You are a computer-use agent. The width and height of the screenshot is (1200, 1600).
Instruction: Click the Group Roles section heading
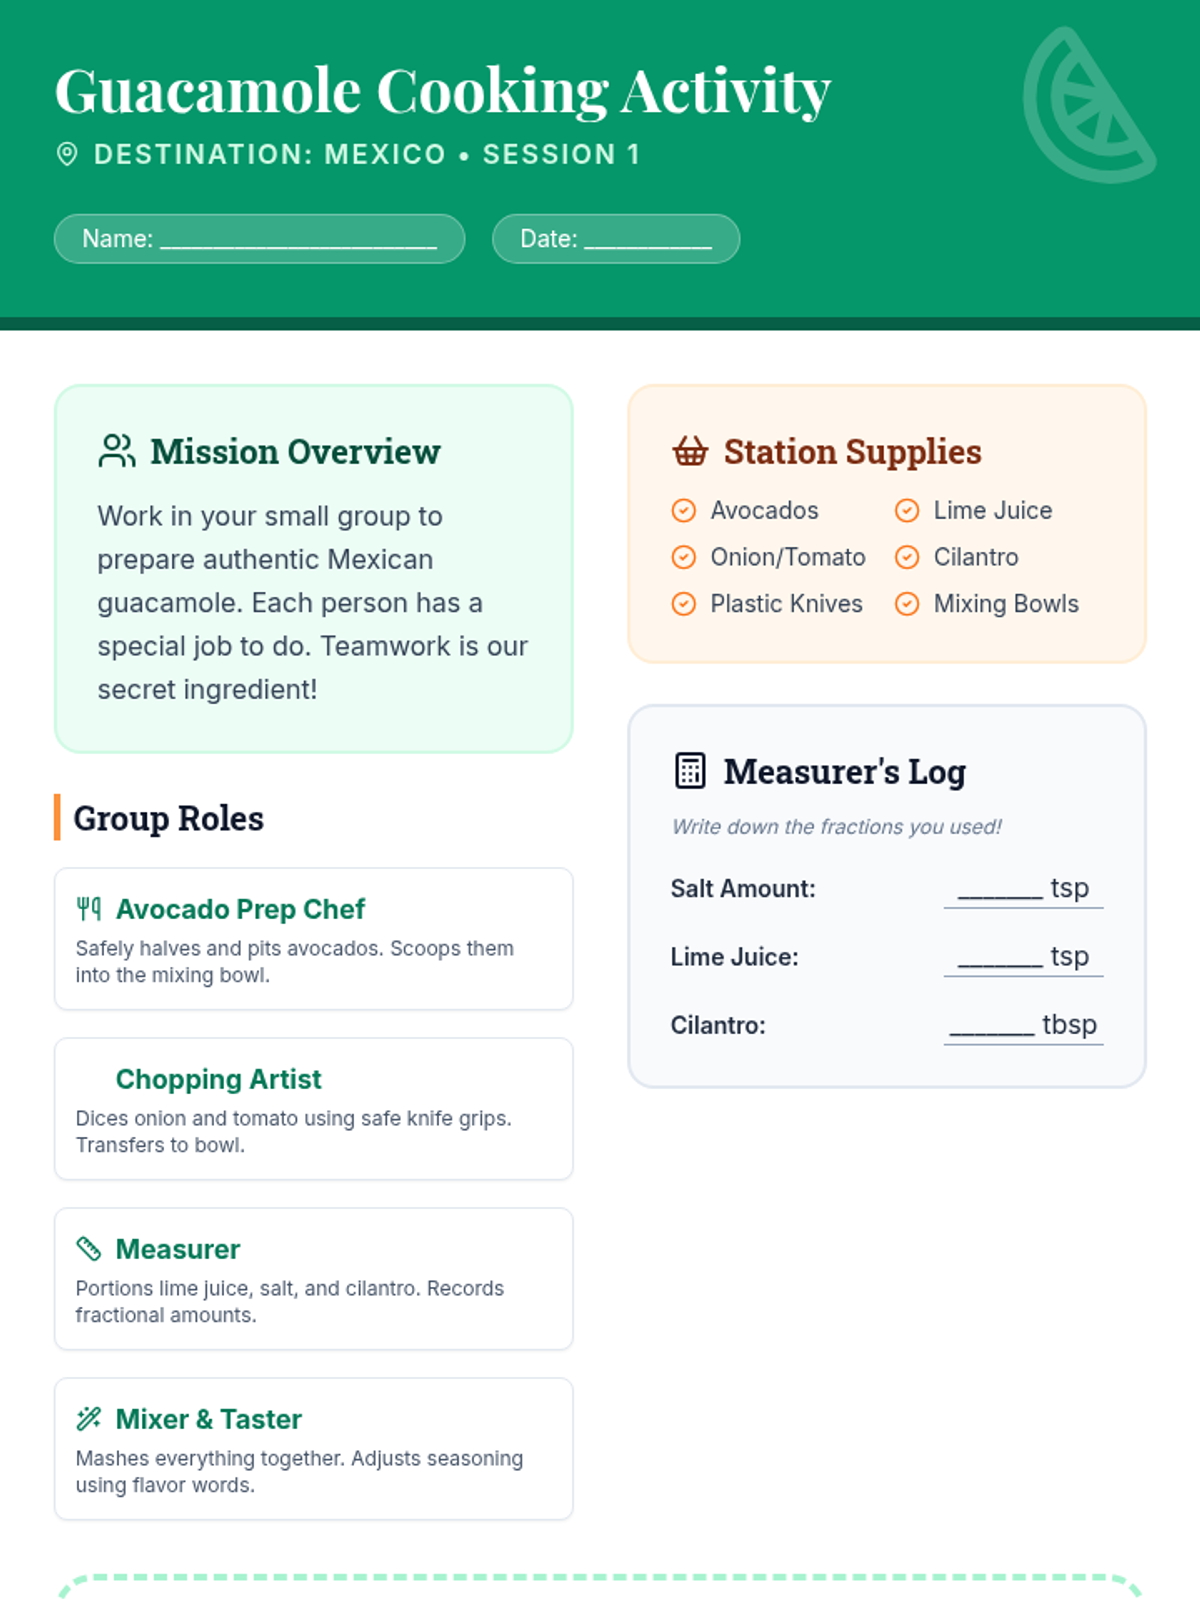[168, 818]
